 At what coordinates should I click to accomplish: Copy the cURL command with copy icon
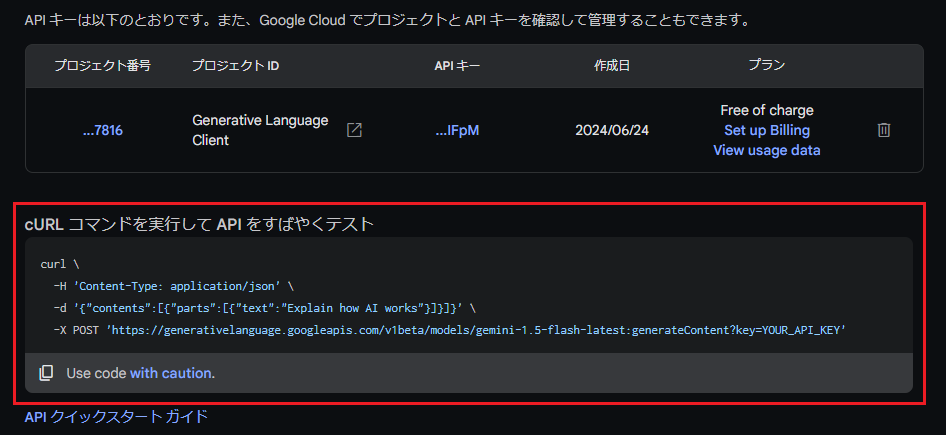46,373
